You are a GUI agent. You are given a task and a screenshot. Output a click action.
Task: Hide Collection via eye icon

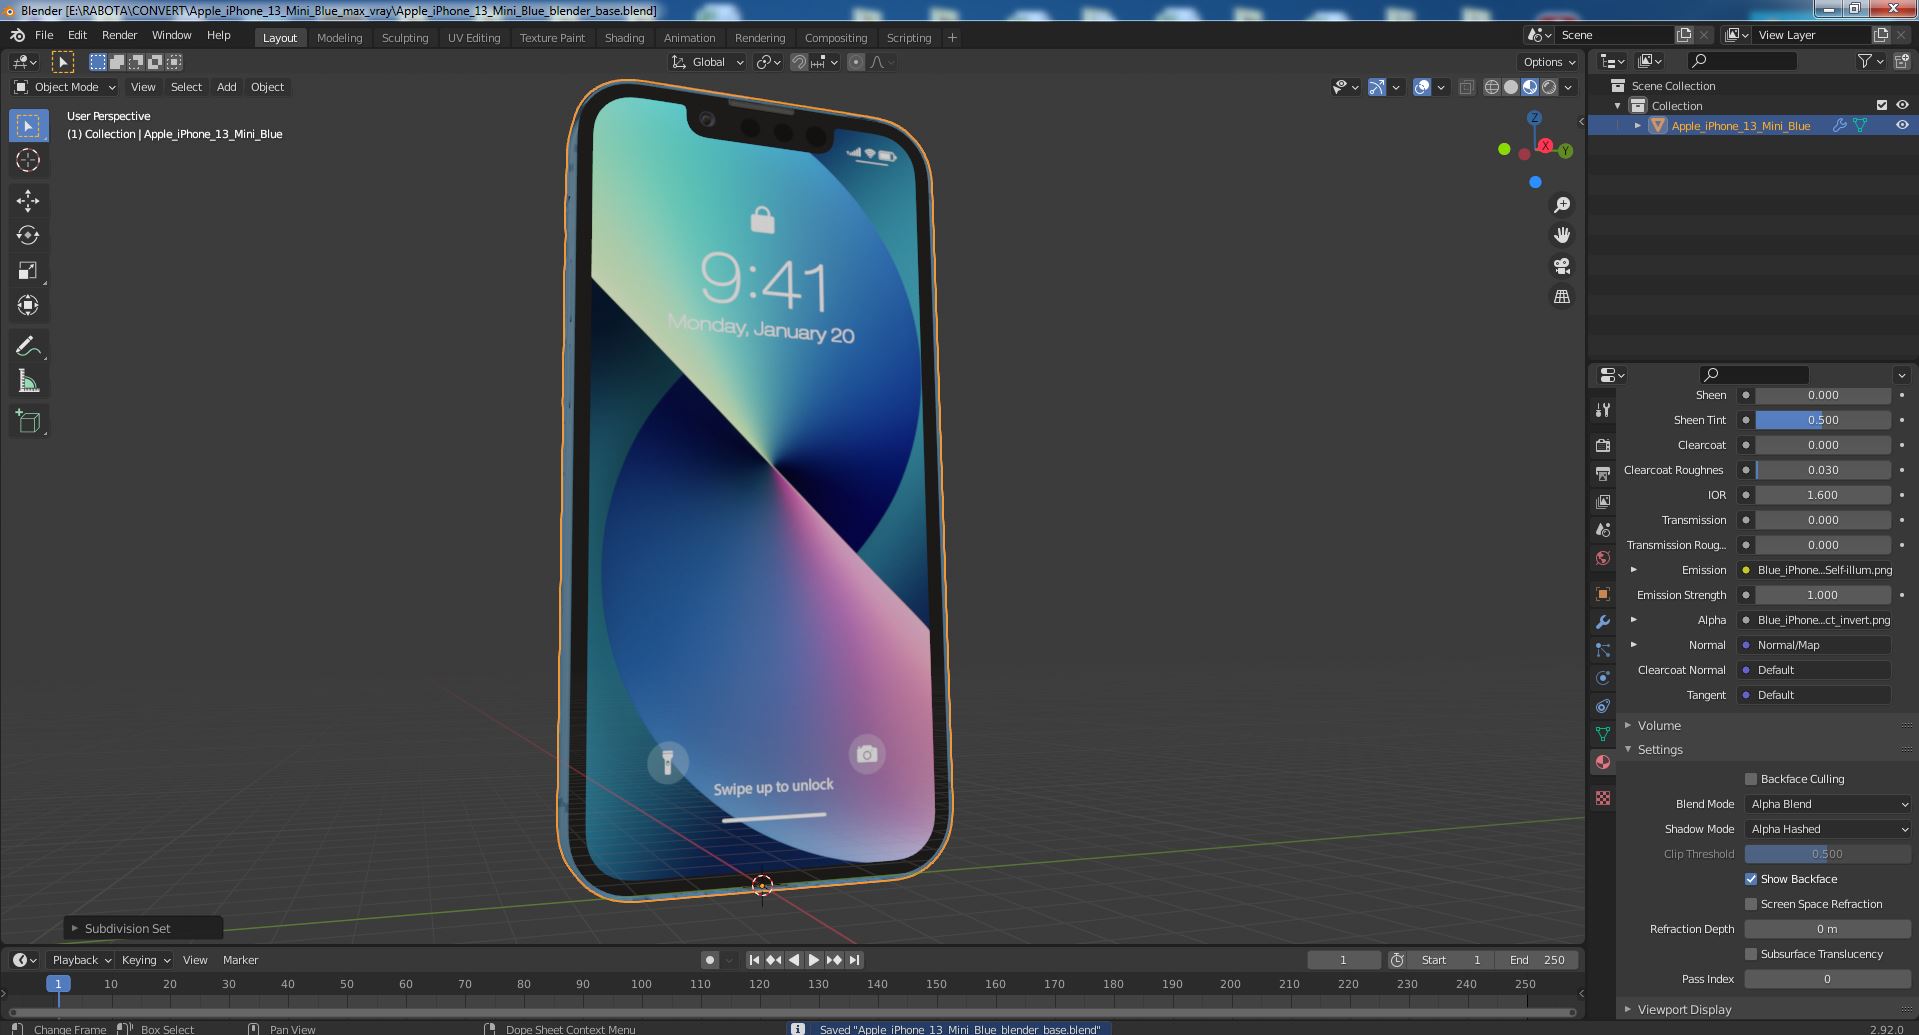pyautogui.click(x=1902, y=105)
